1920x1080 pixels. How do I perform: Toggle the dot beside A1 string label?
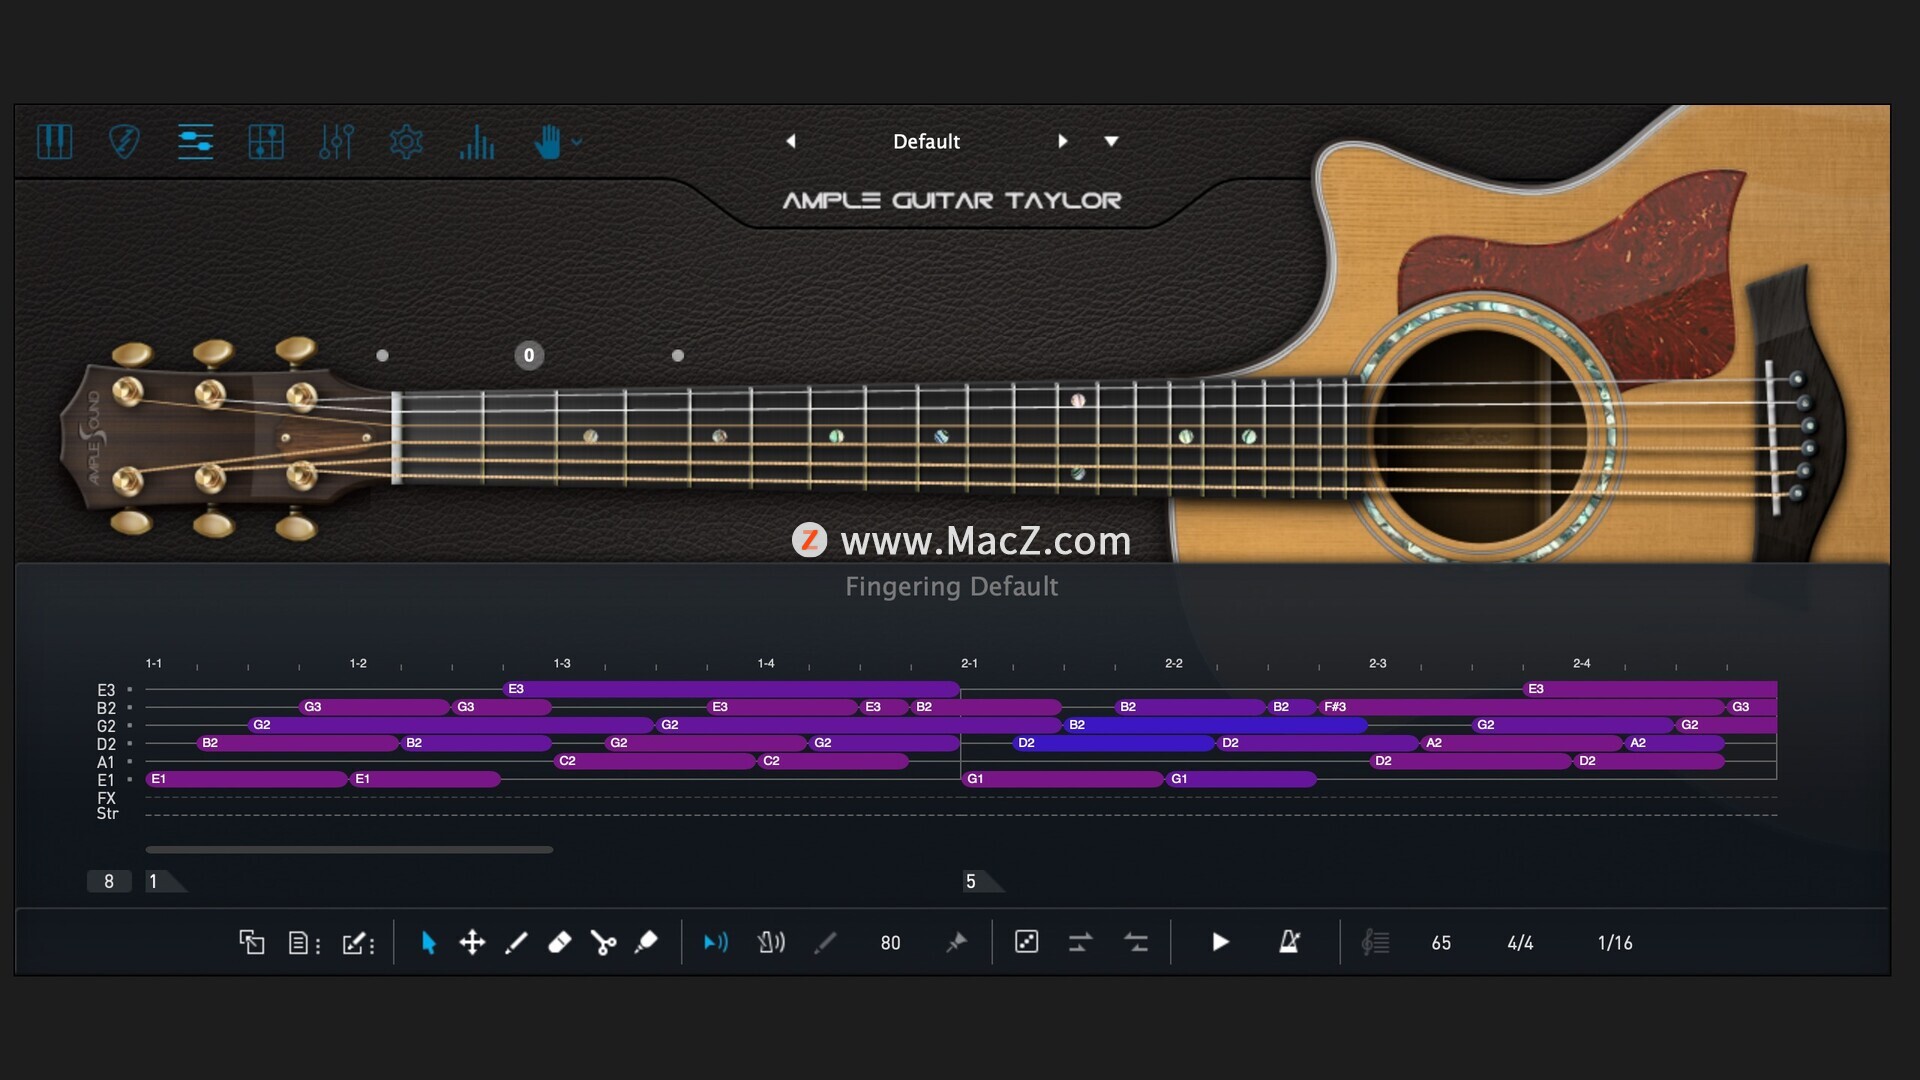(x=130, y=762)
